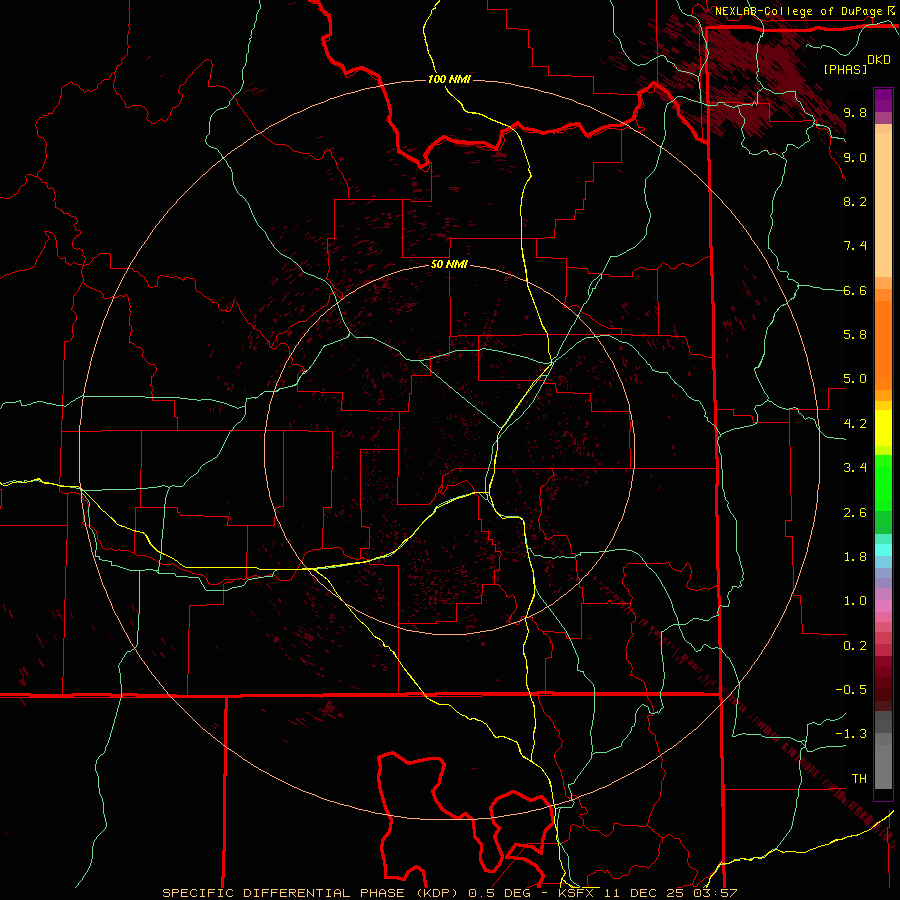
Task: Click the -0.5 scale value
Action: (851, 690)
